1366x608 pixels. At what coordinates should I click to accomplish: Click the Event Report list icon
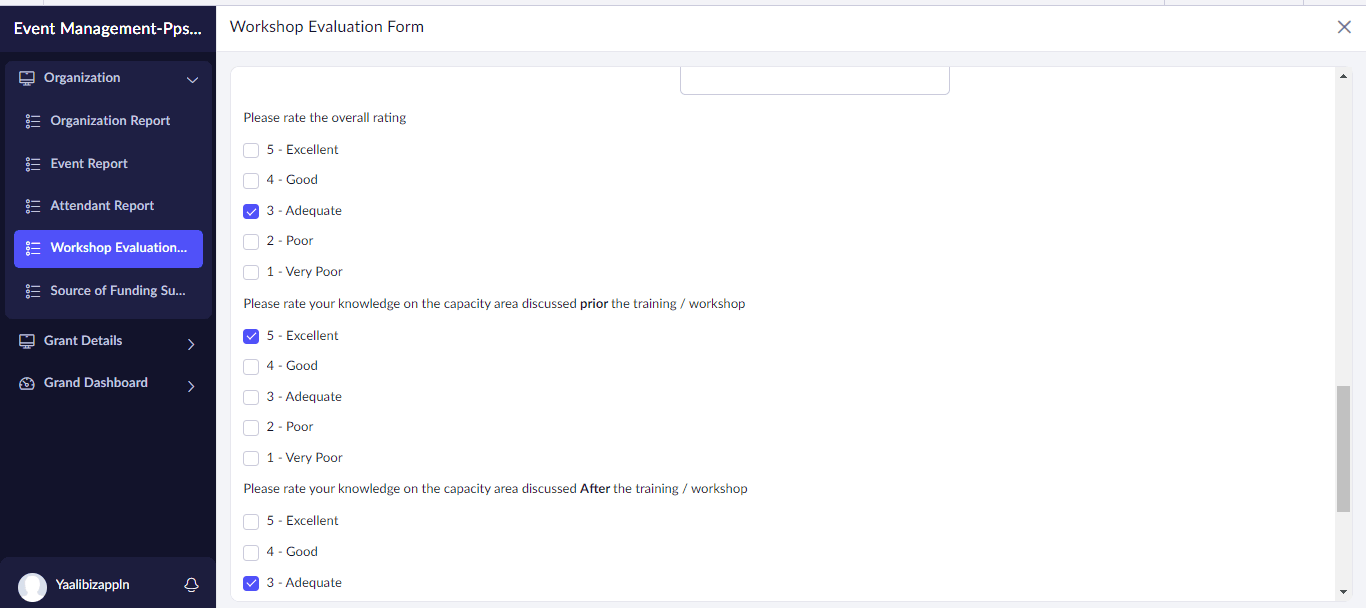click(33, 164)
